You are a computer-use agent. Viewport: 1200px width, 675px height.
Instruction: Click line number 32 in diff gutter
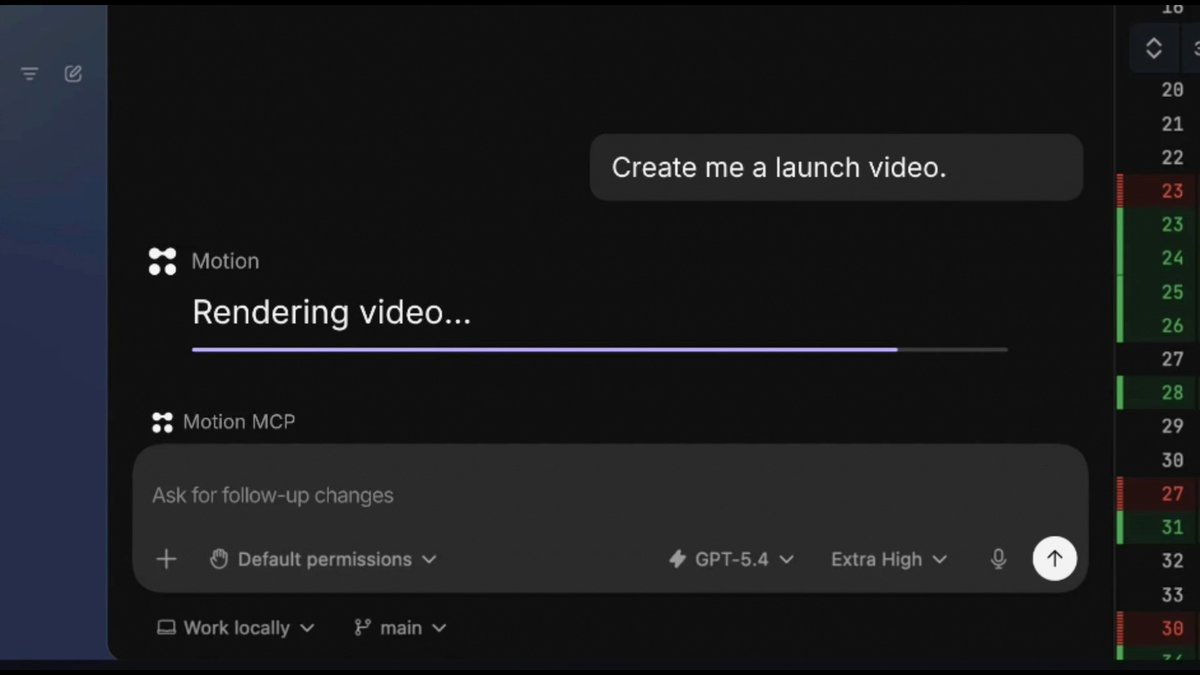click(x=1172, y=561)
